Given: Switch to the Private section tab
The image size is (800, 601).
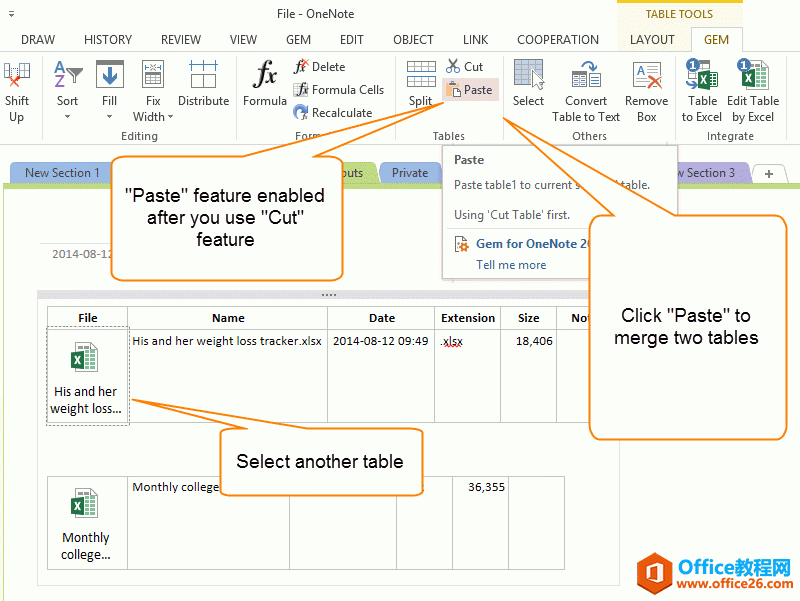Looking at the screenshot, I should point(410,173).
